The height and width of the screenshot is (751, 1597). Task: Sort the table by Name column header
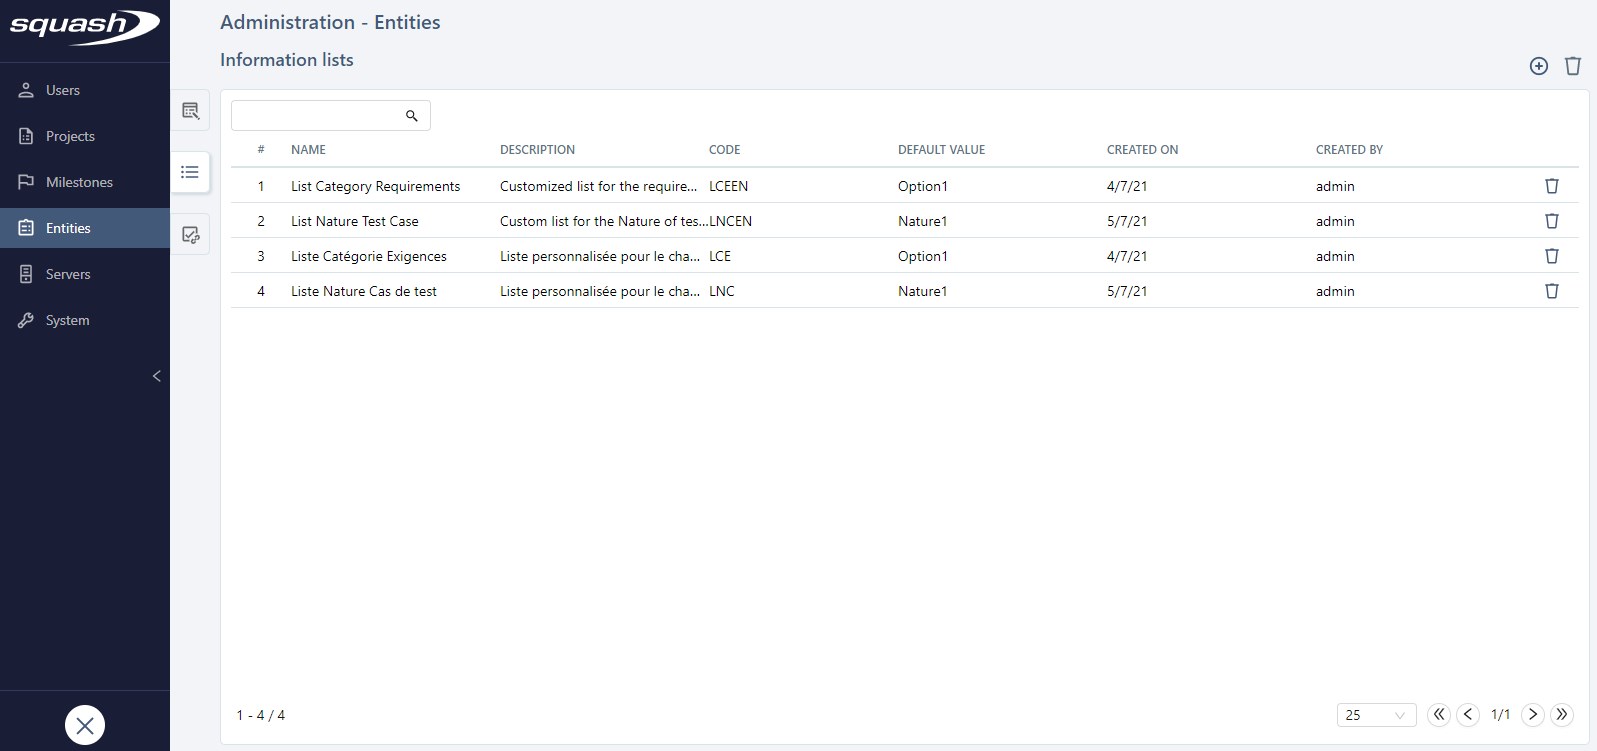click(x=308, y=150)
